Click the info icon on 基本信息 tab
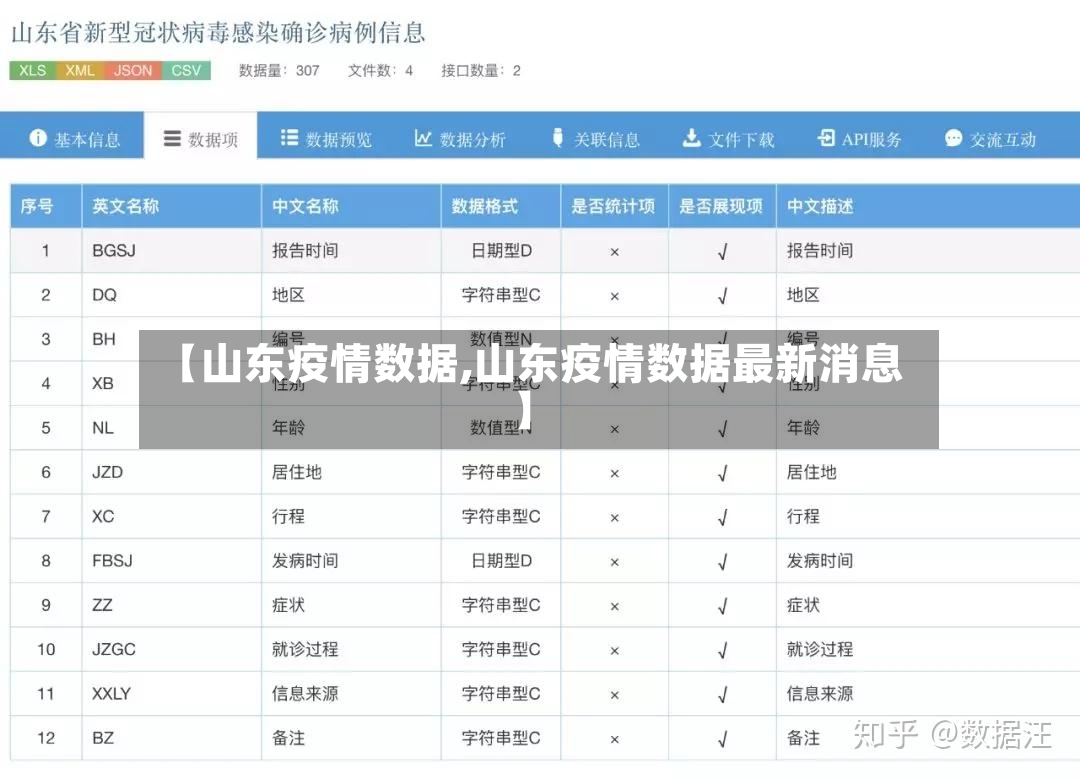 coord(38,138)
